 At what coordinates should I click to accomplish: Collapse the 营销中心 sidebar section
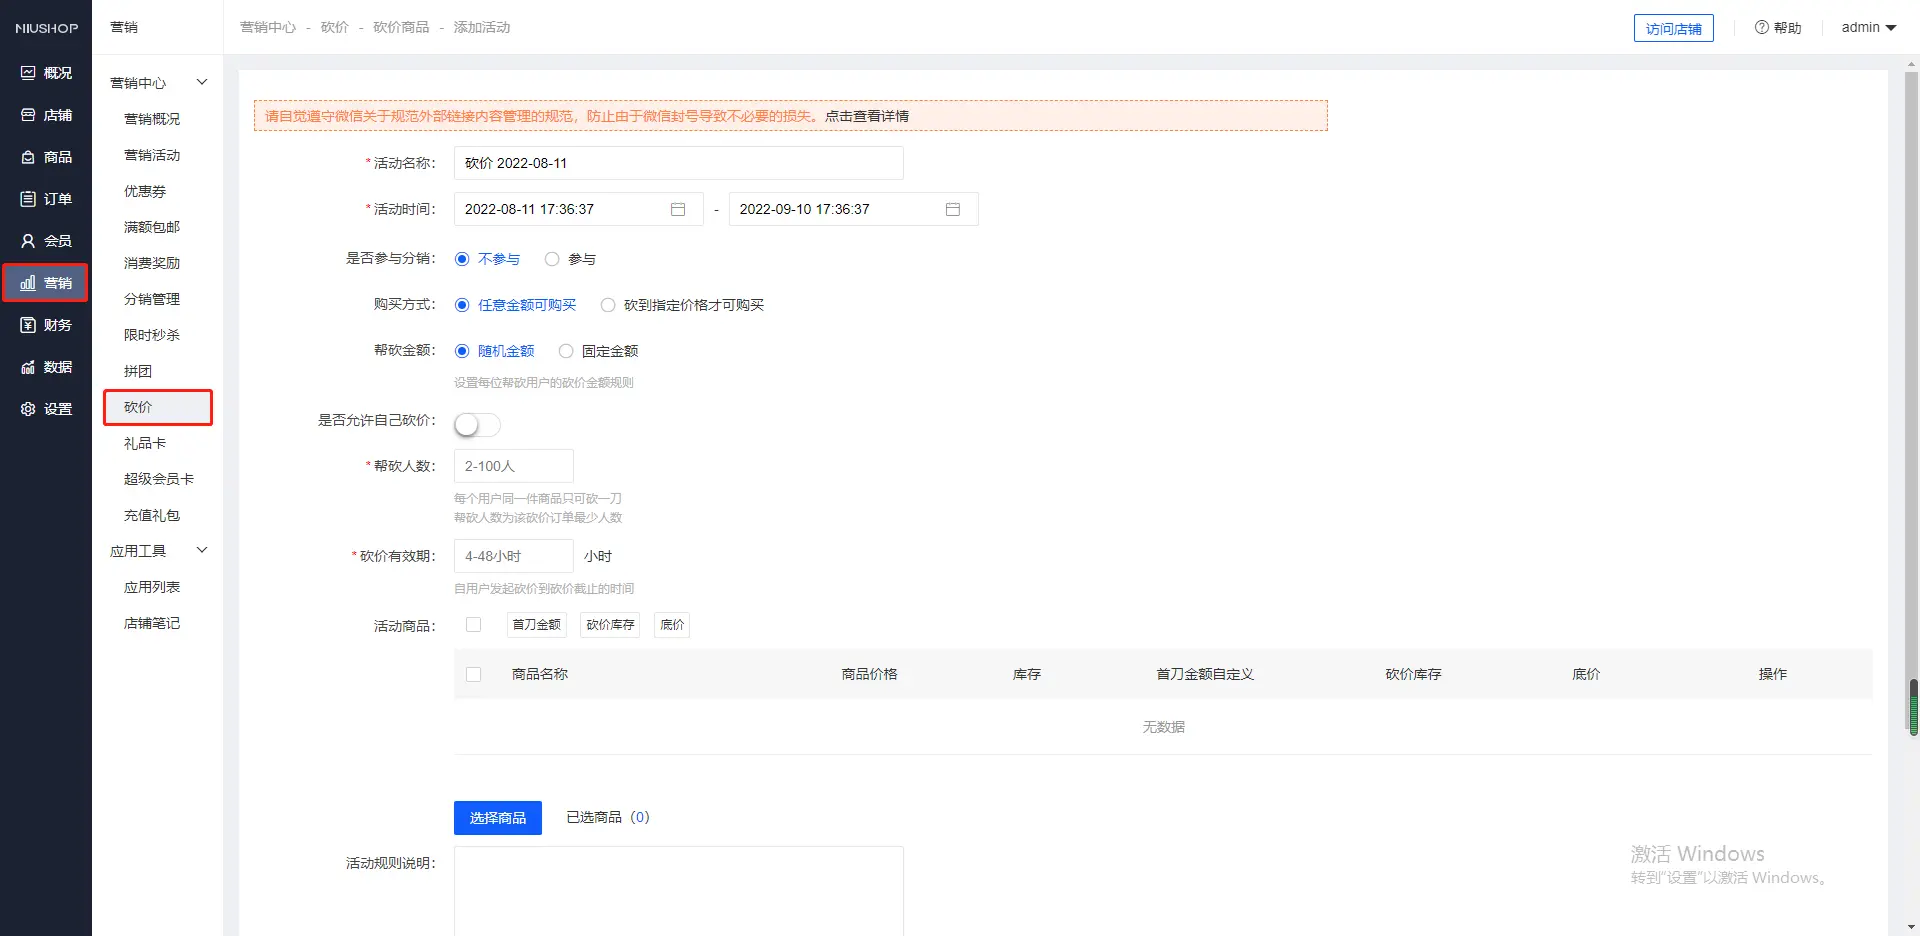[x=202, y=82]
